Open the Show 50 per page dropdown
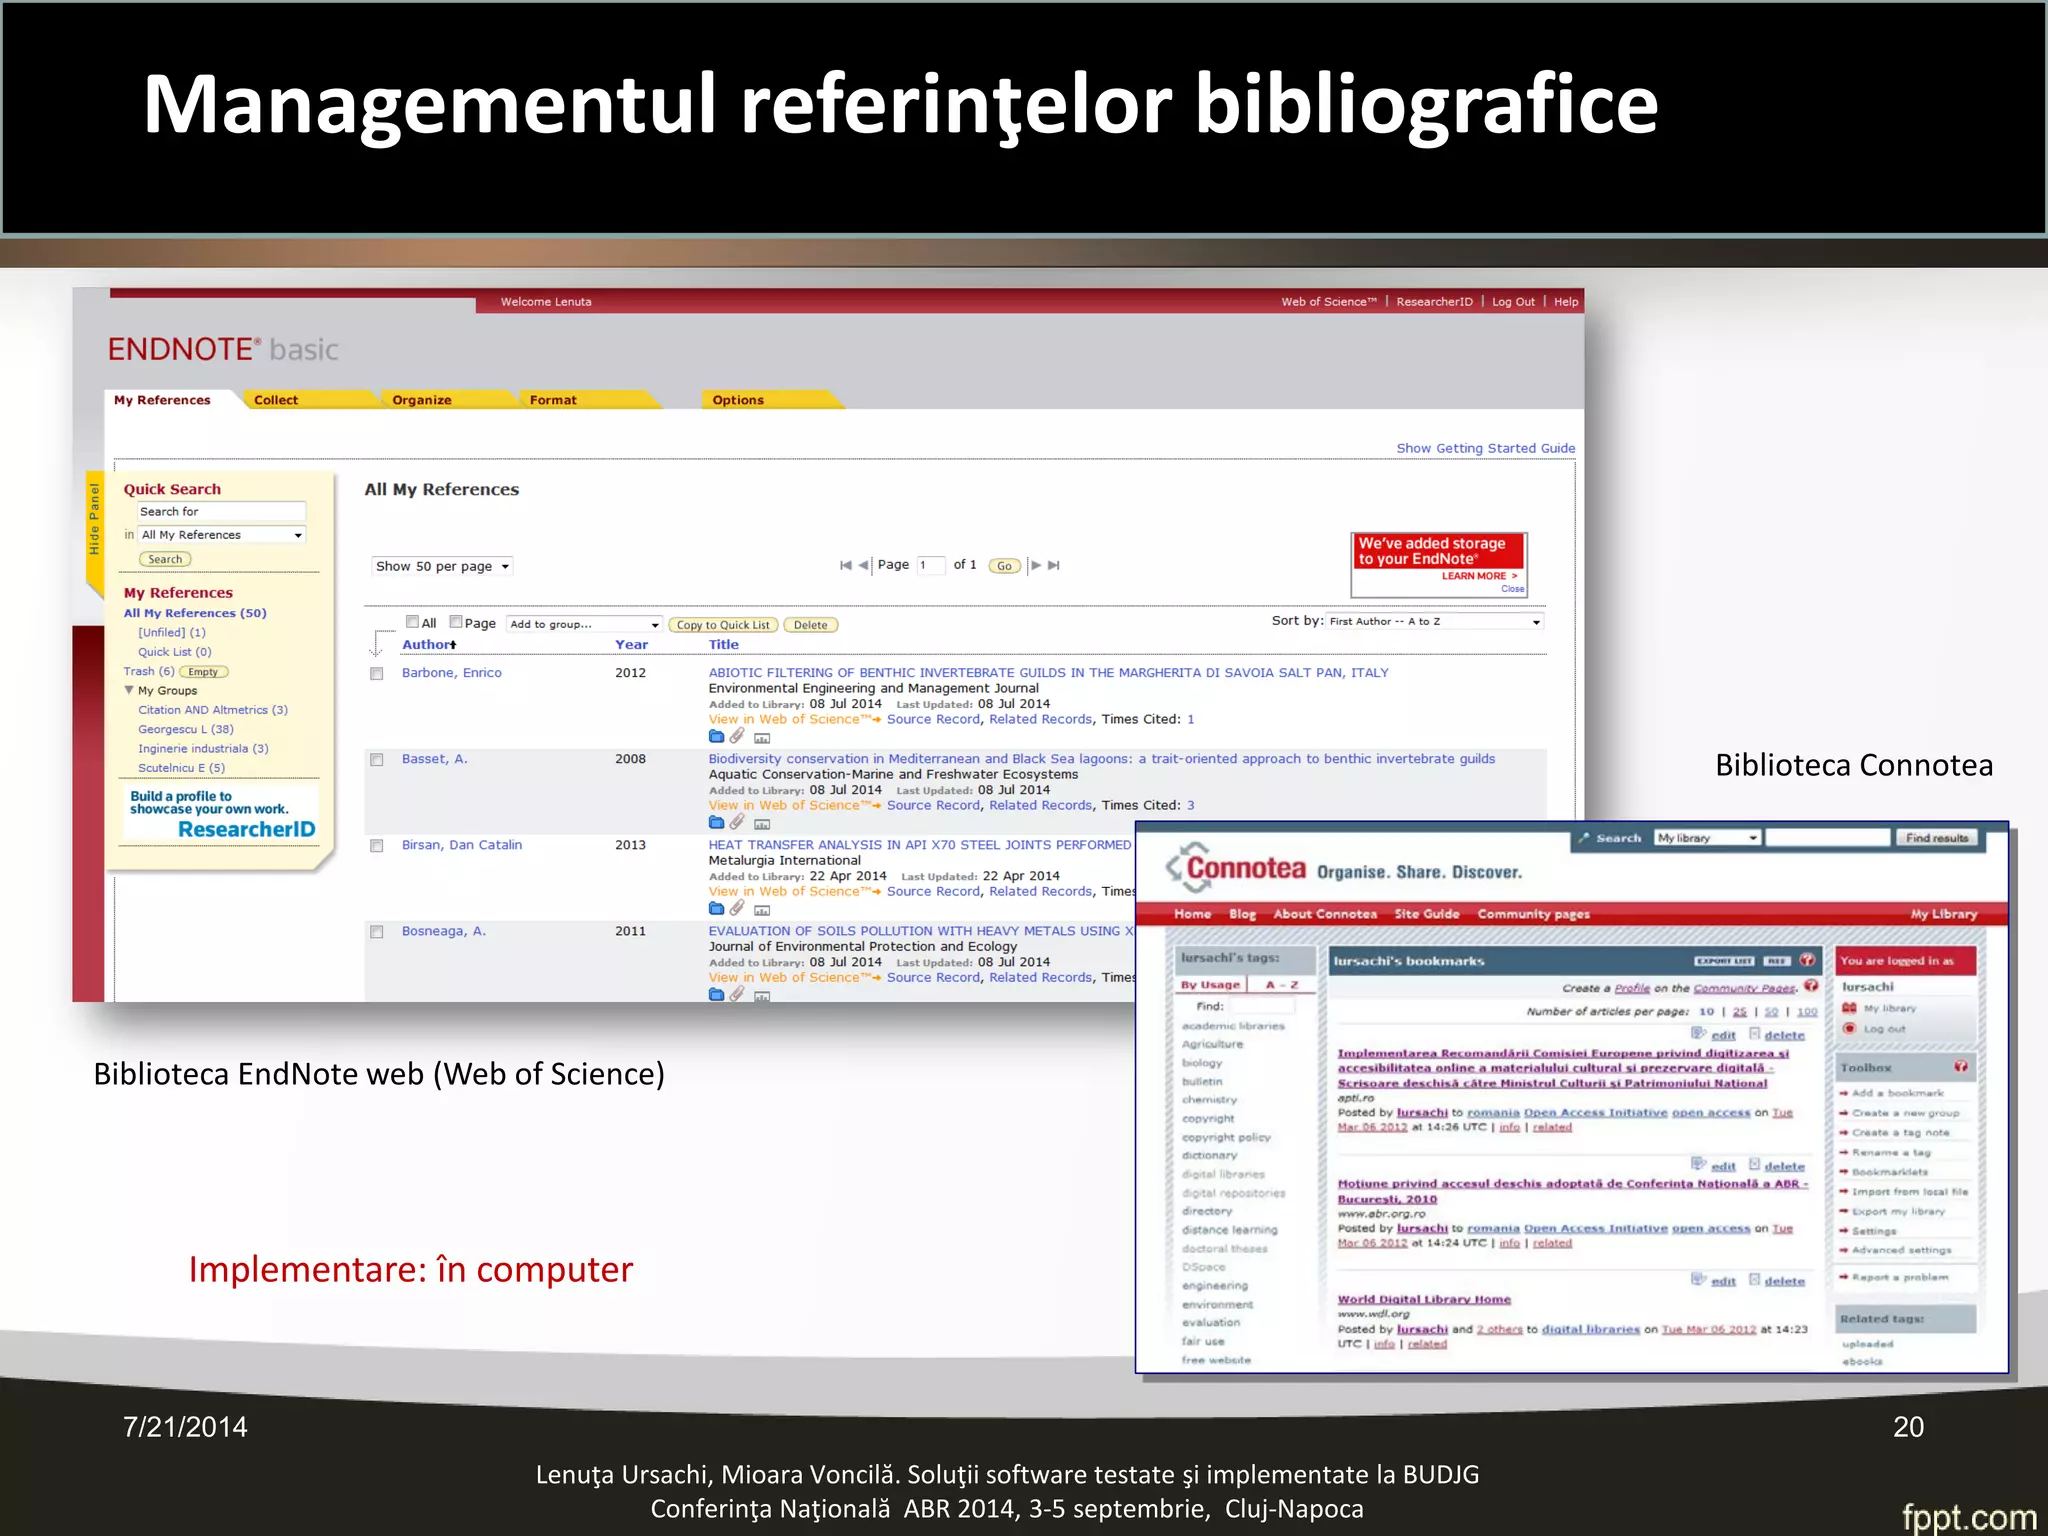This screenshot has width=2048, height=1536. (x=442, y=566)
